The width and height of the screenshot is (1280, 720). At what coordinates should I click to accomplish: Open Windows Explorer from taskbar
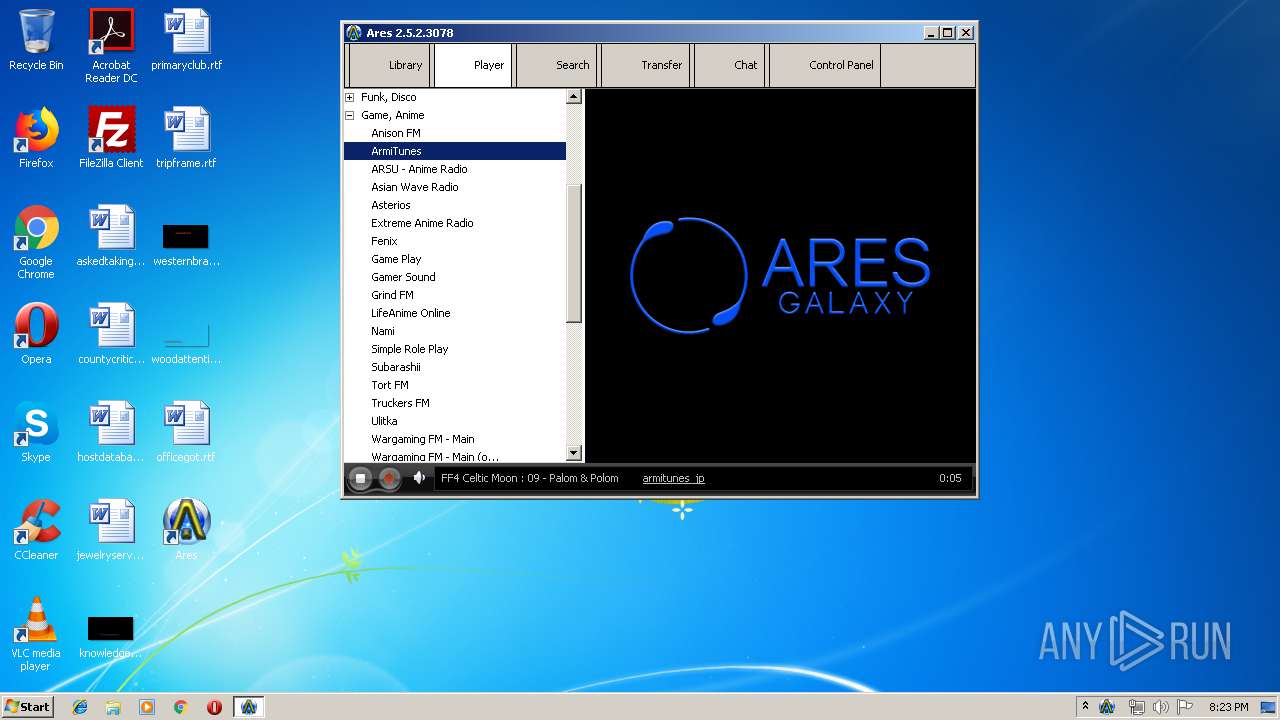tap(113, 706)
